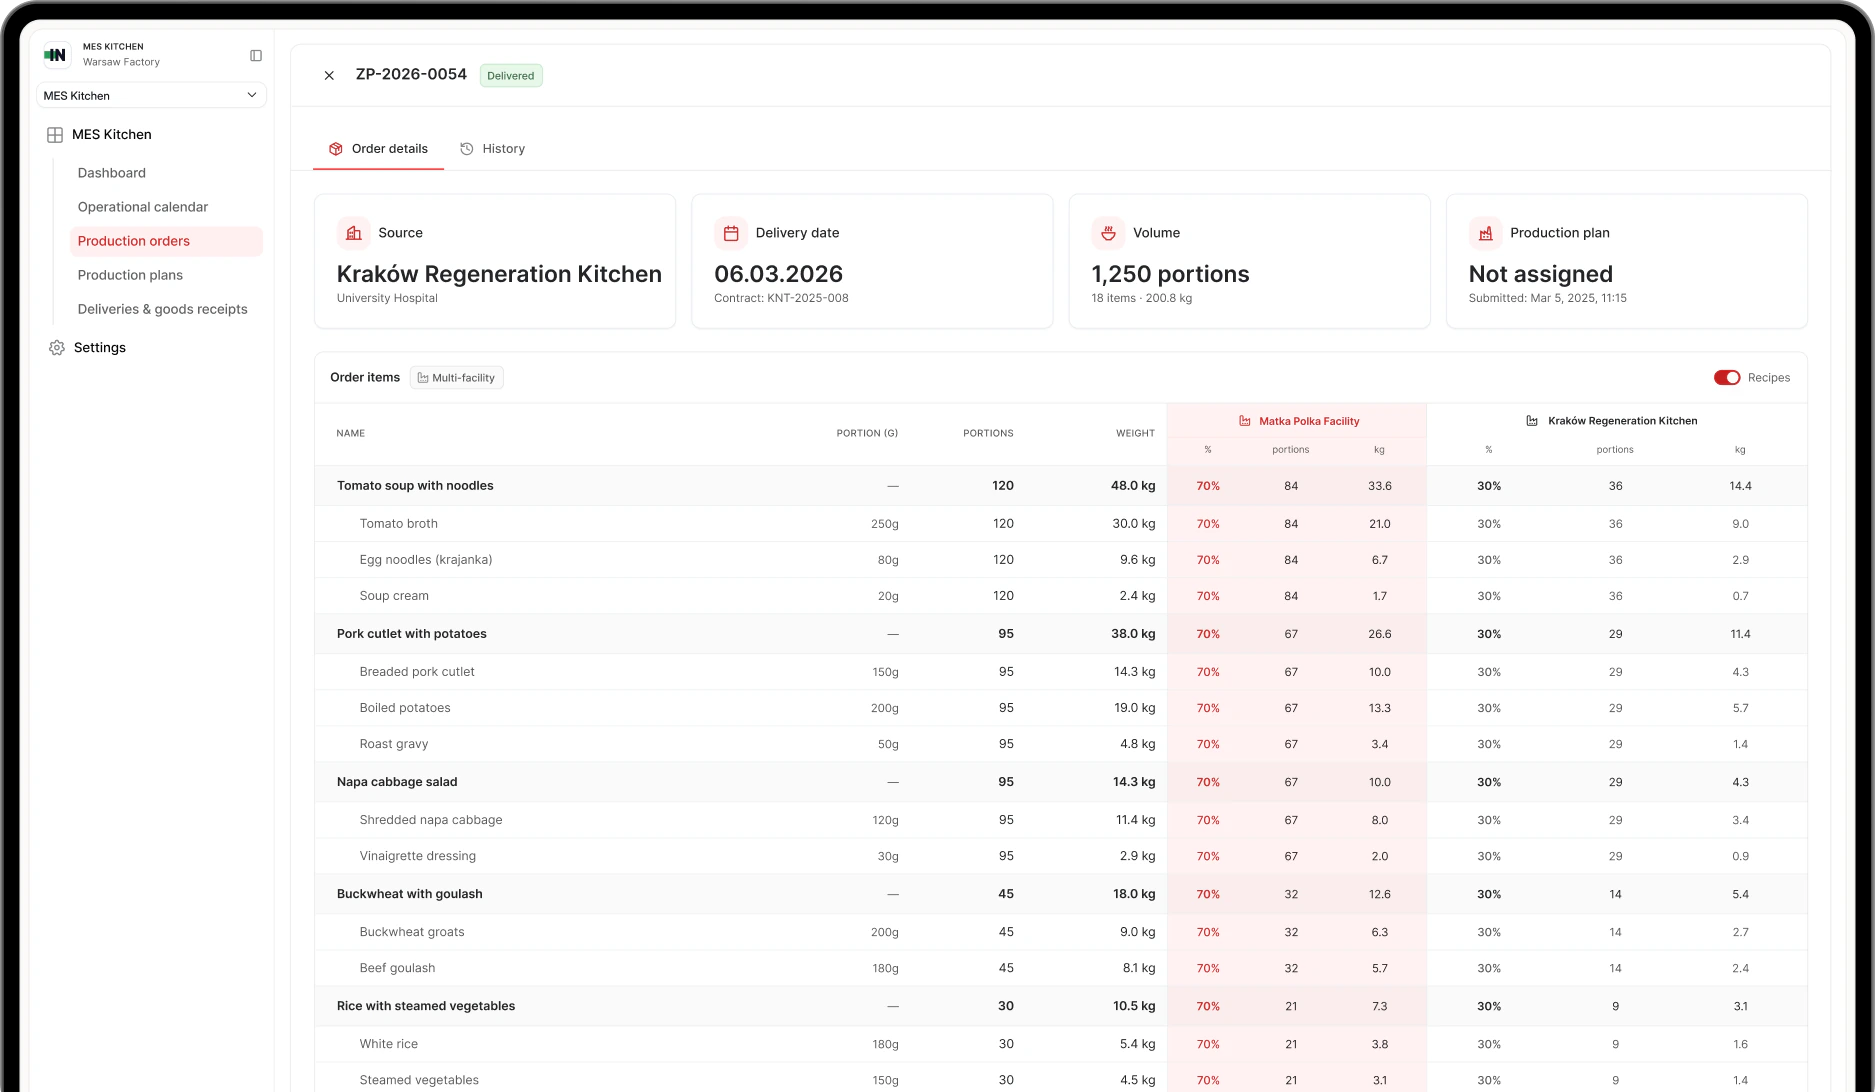The width and height of the screenshot is (1875, 1092).
Task: Click the Production plan factory icon
Action: coord(1485,233)
